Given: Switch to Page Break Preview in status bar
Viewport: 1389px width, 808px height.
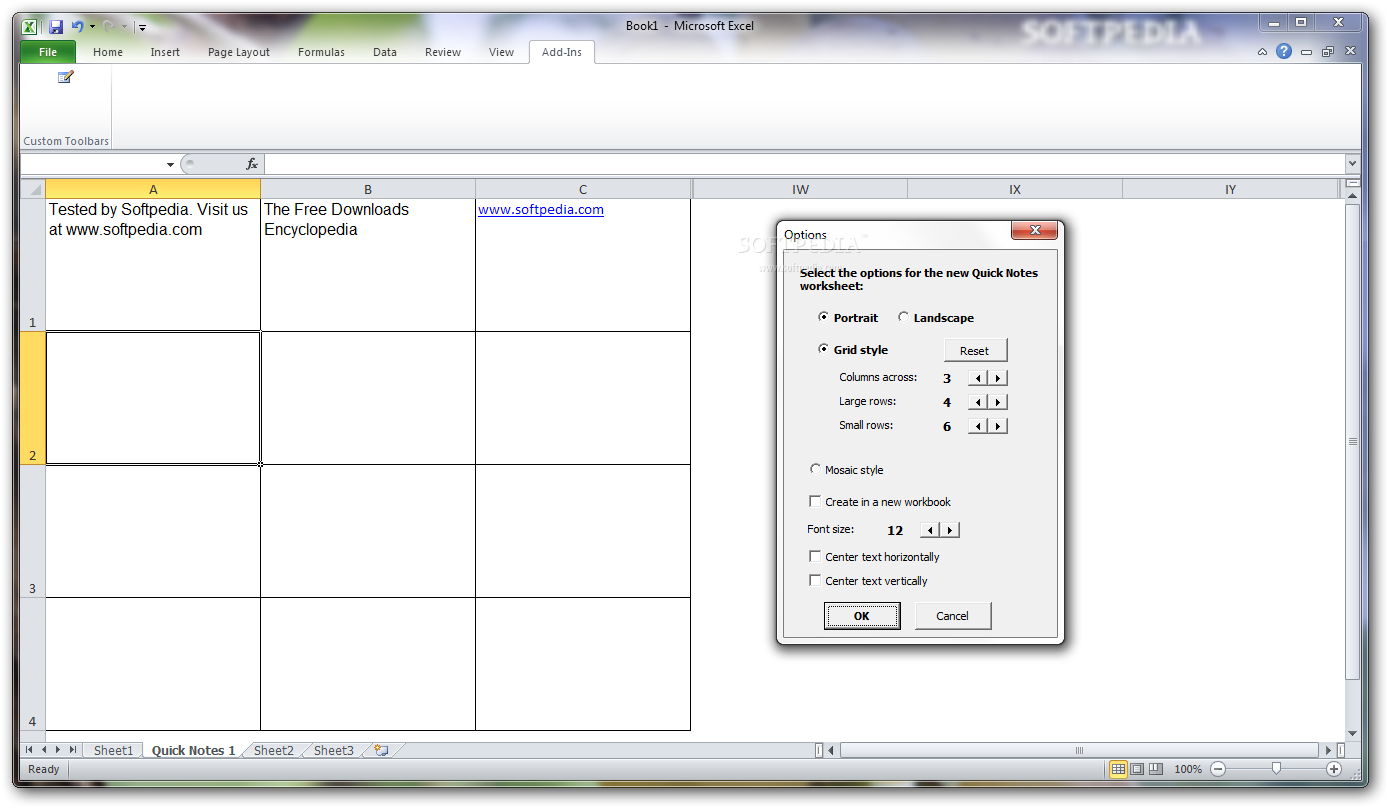Looking at the screenshot, I should pyautogui.click(x=1156, y=769).
